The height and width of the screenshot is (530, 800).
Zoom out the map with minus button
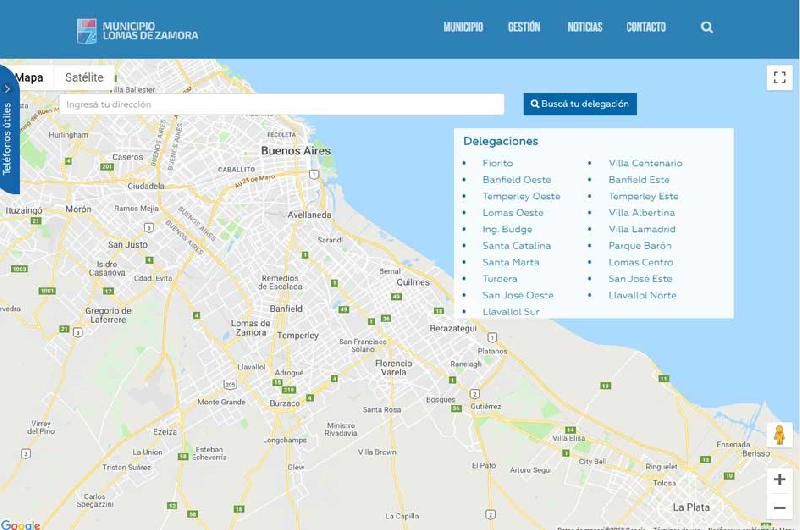(x=779, y=508)
